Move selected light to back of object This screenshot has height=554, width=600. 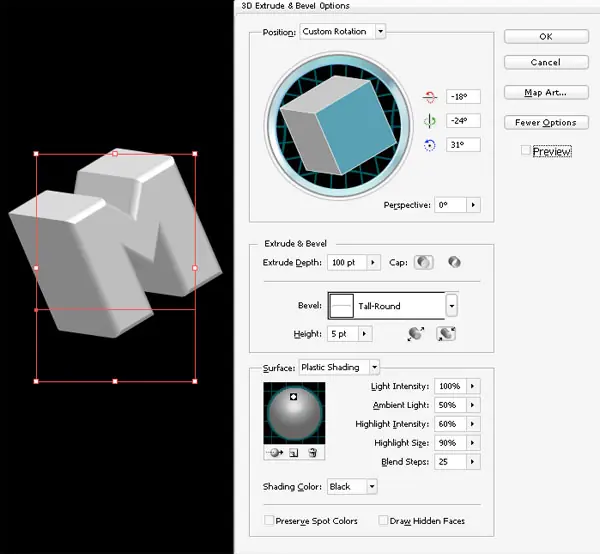(275, 453)
